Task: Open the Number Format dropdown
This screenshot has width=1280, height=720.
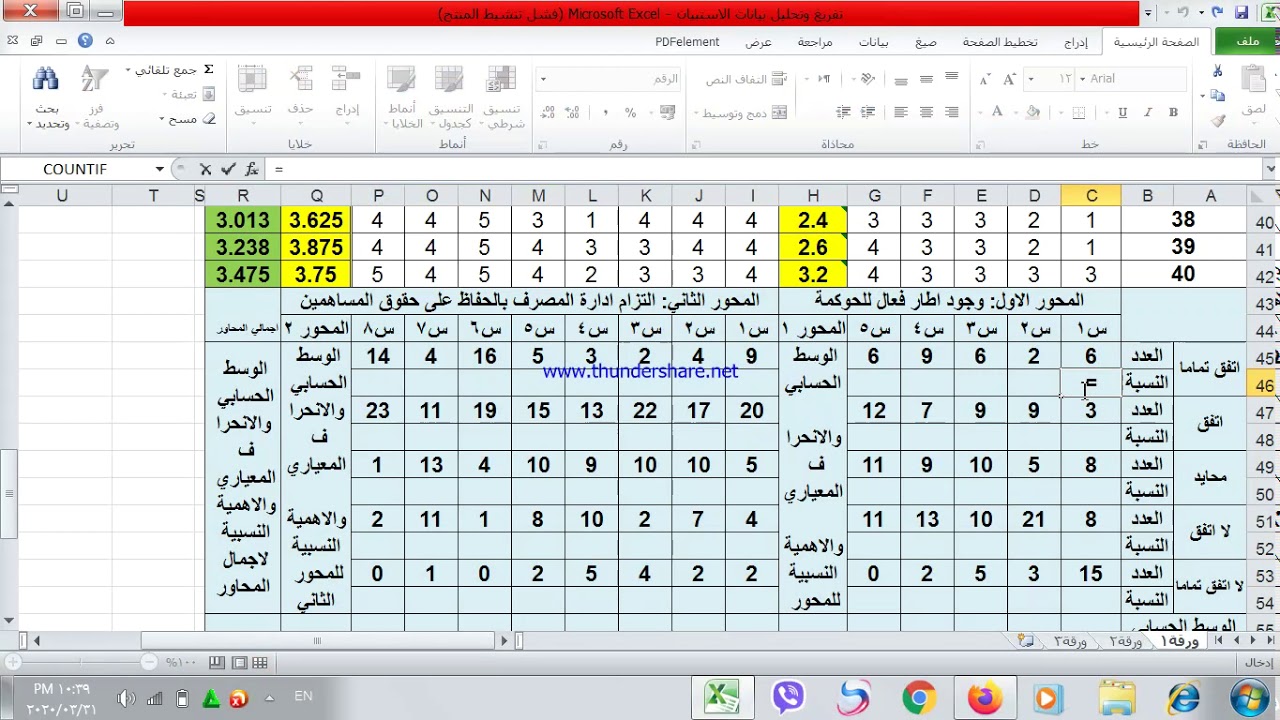Action: coord(543,79)
